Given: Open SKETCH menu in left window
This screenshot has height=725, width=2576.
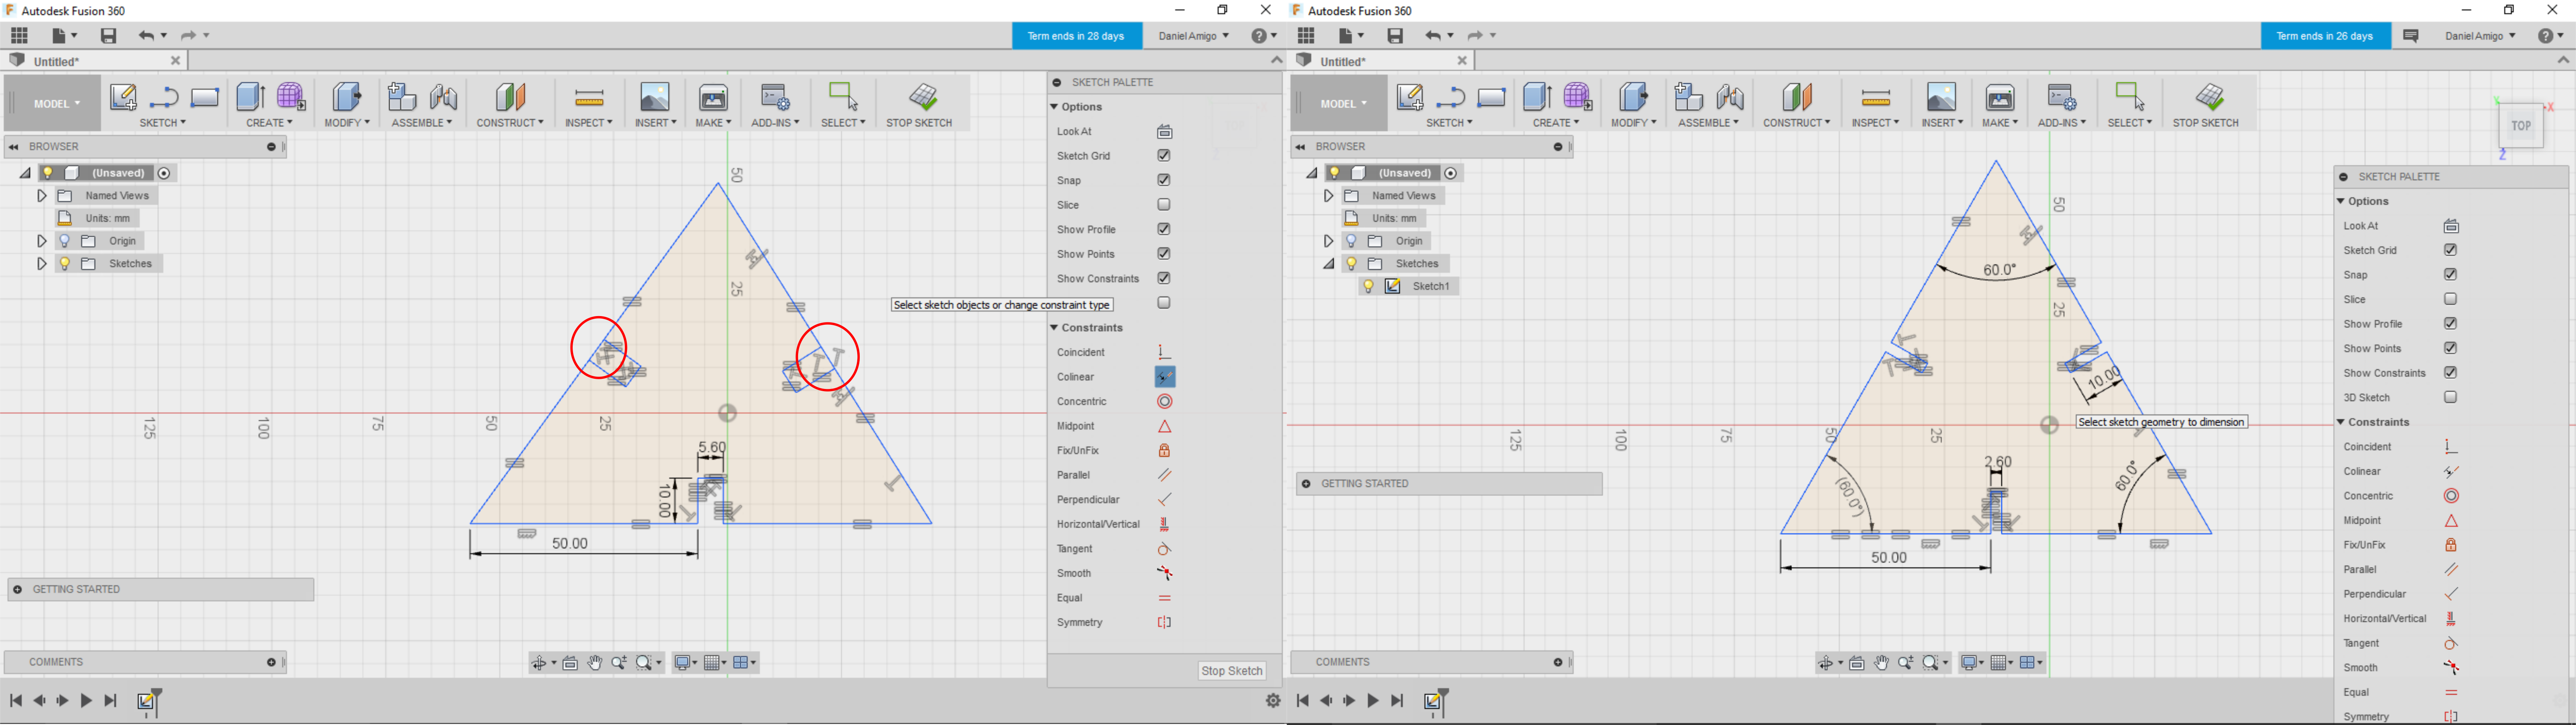Looking at the screenshot, I should (163, 123).
